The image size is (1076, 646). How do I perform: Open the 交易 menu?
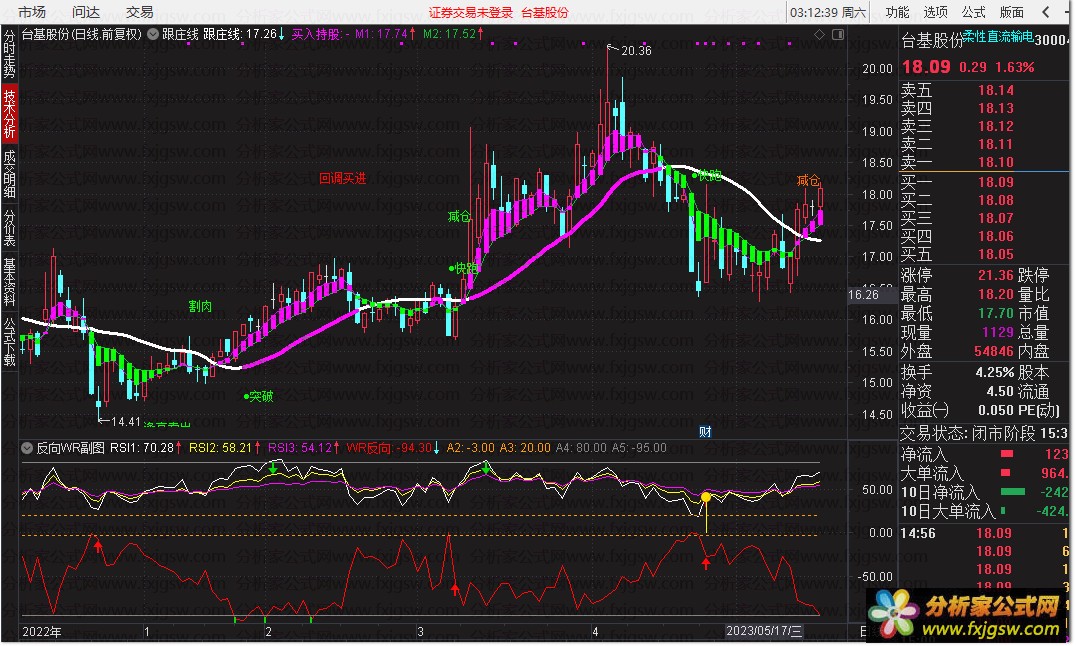click(139, 12)
